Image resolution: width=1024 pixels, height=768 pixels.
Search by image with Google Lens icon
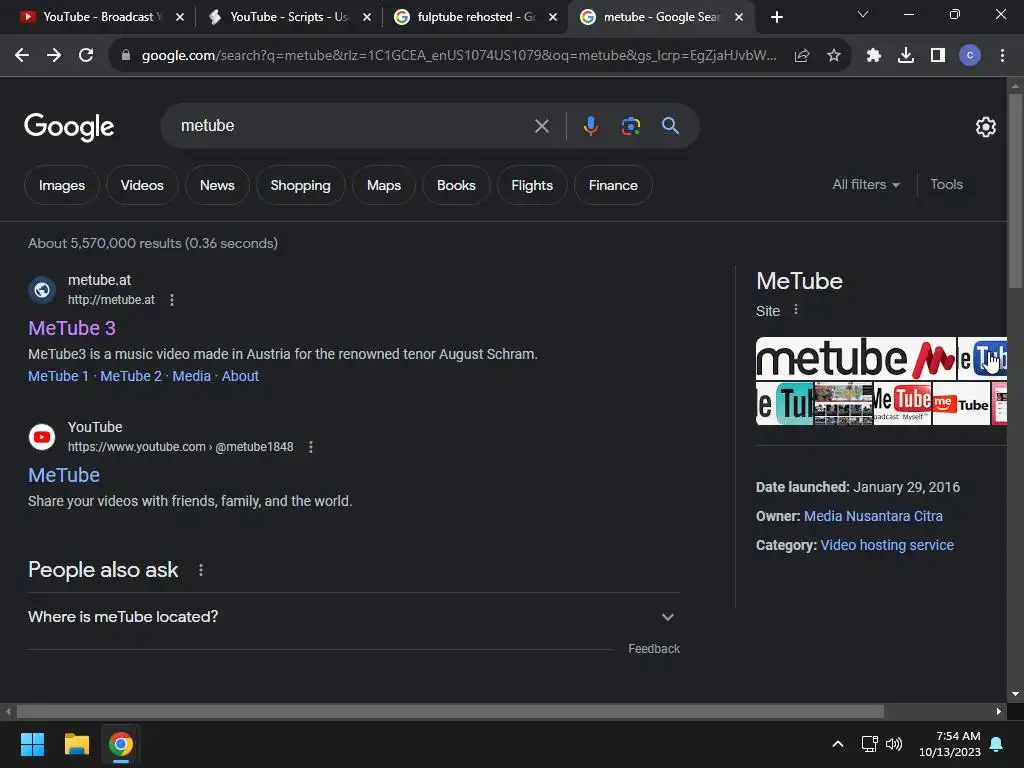click(x=631, y=126)
